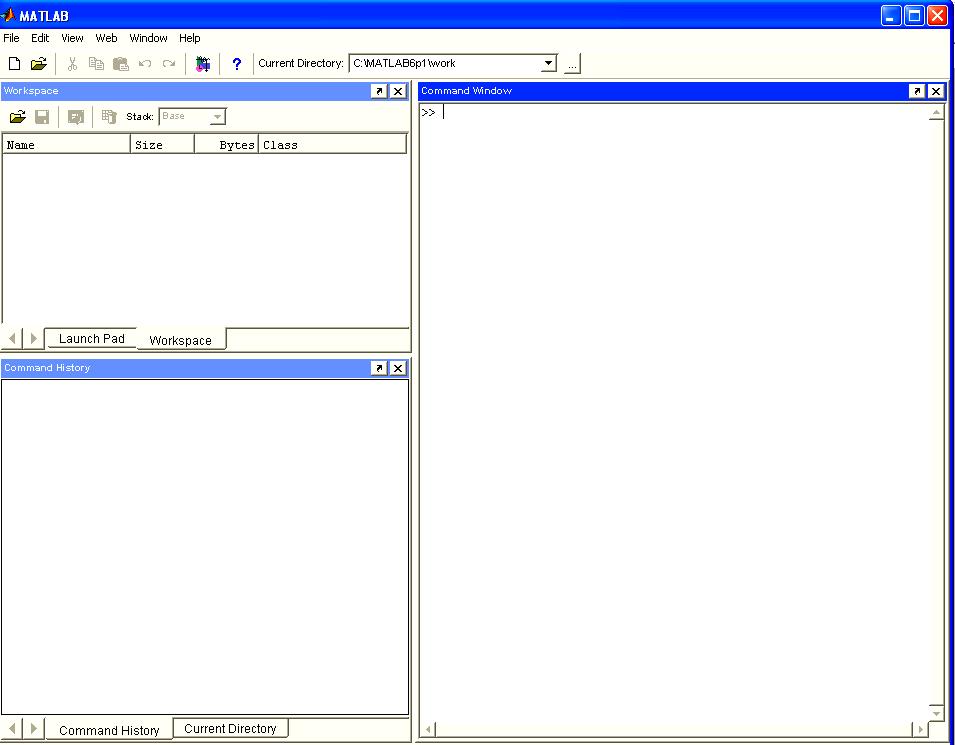Click the Command Window scroll-left arrow

[429, 729]
